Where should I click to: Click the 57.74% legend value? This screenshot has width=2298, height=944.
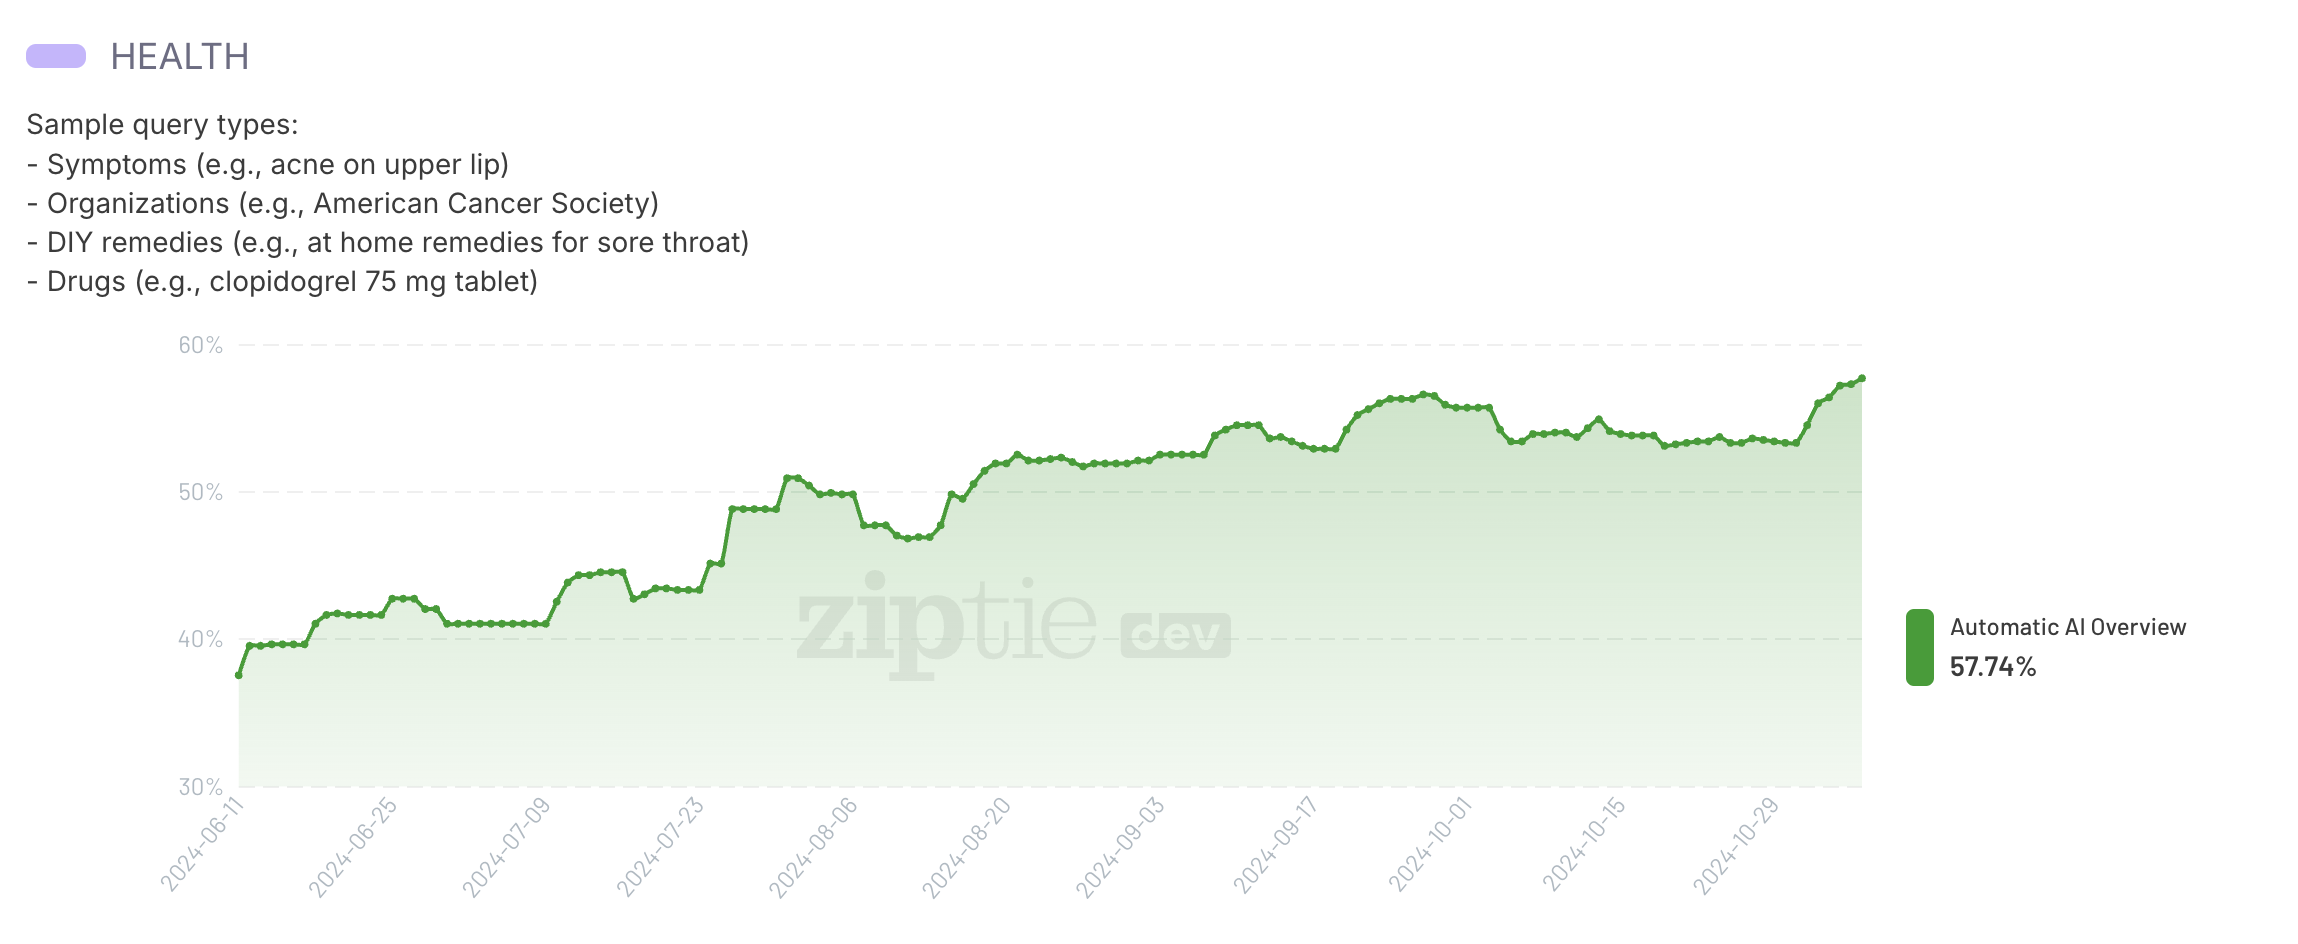(x=1992, y=667)
